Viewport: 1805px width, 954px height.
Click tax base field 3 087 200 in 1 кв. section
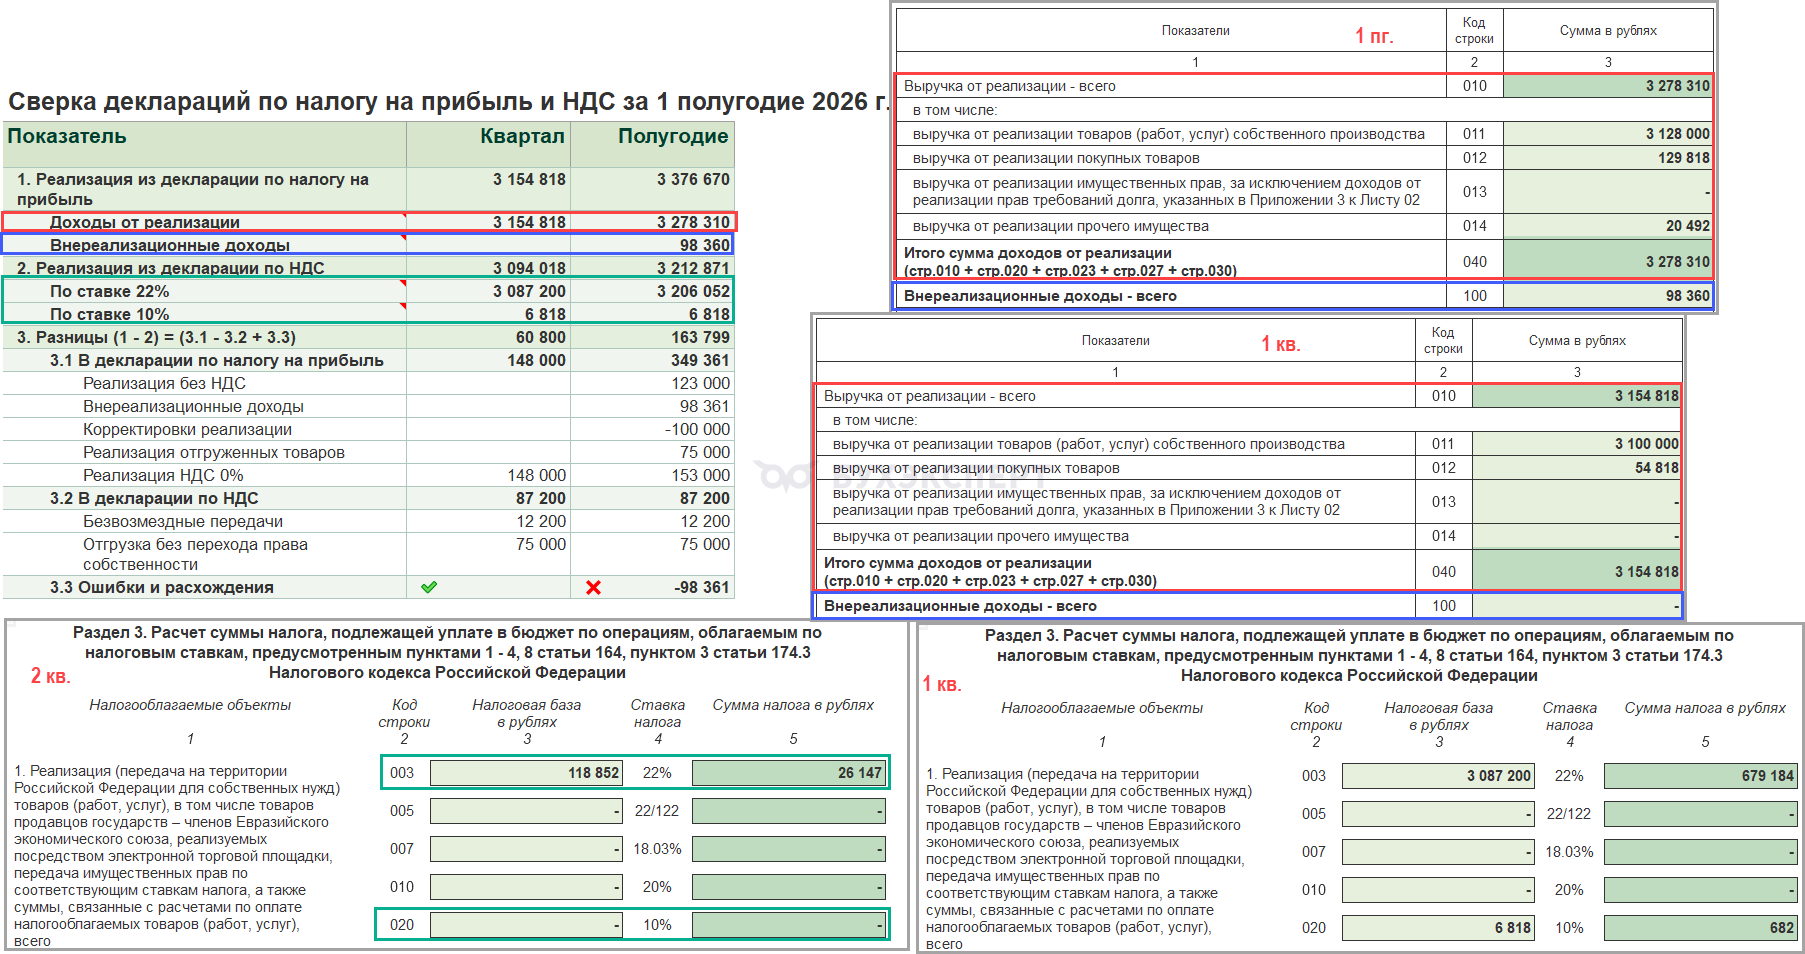point(1438,776)
